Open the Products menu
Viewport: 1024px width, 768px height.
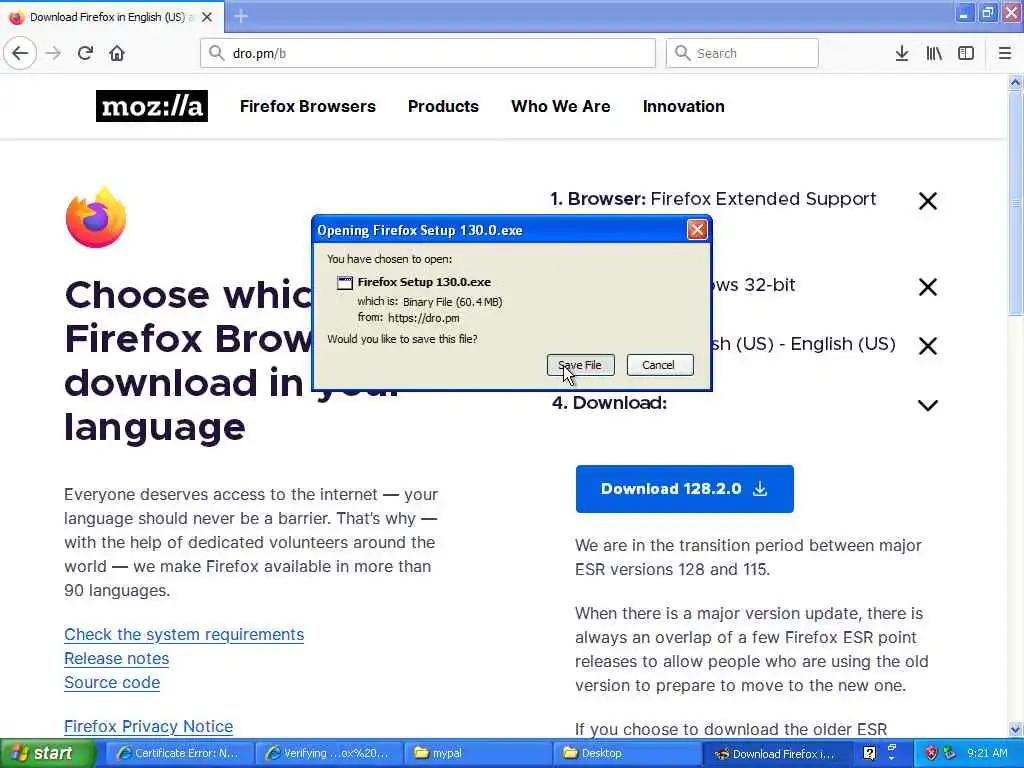443,106
